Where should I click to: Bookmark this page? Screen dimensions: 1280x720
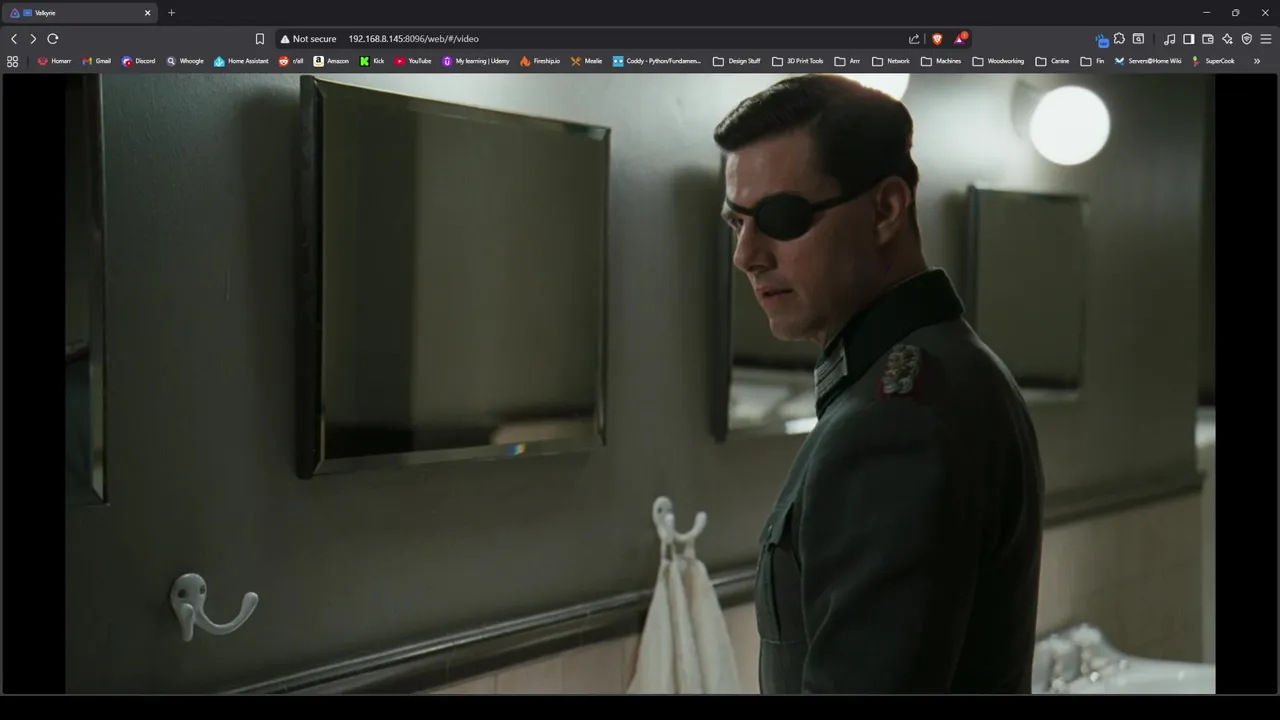[x=260, y=39]
